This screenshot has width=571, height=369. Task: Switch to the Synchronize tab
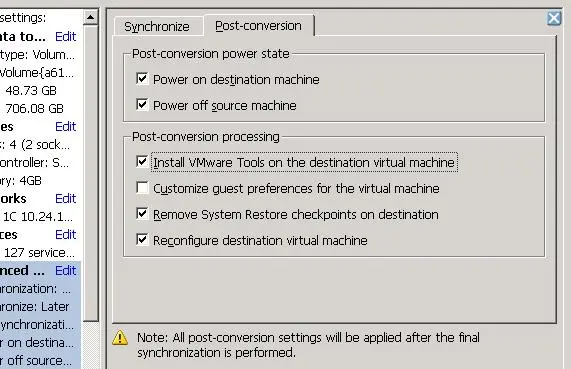click(157, 27)
